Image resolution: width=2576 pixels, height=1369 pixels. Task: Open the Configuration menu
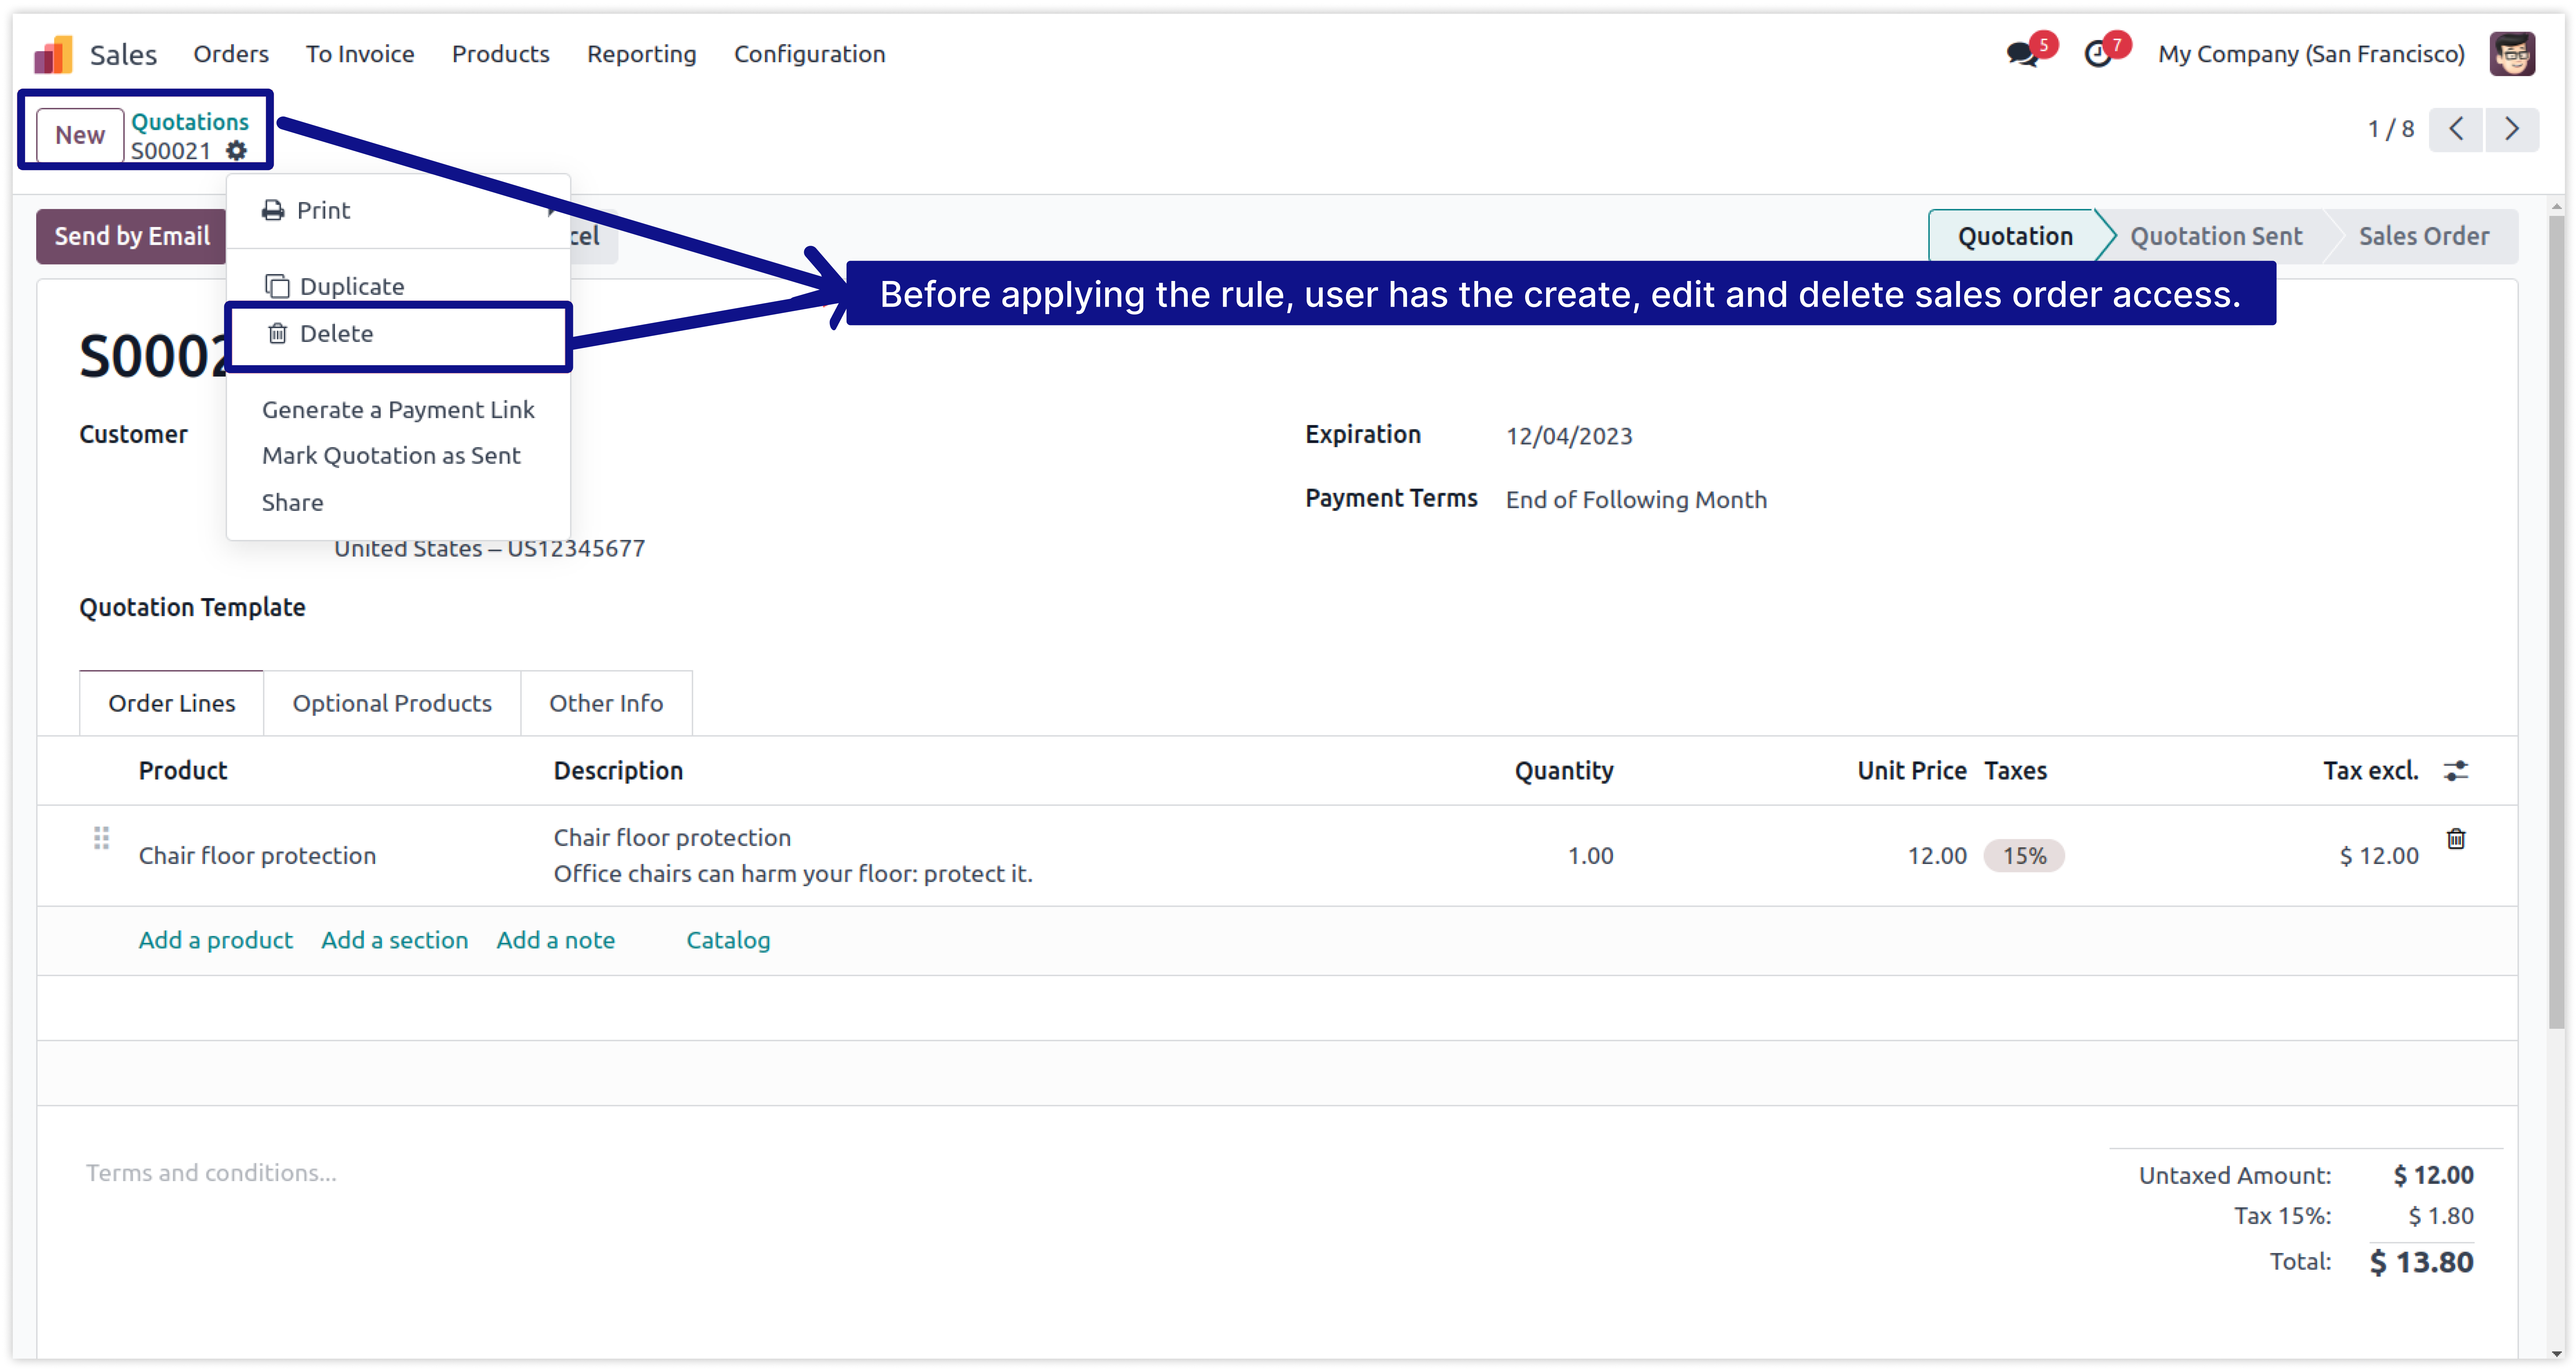(810, 54)
